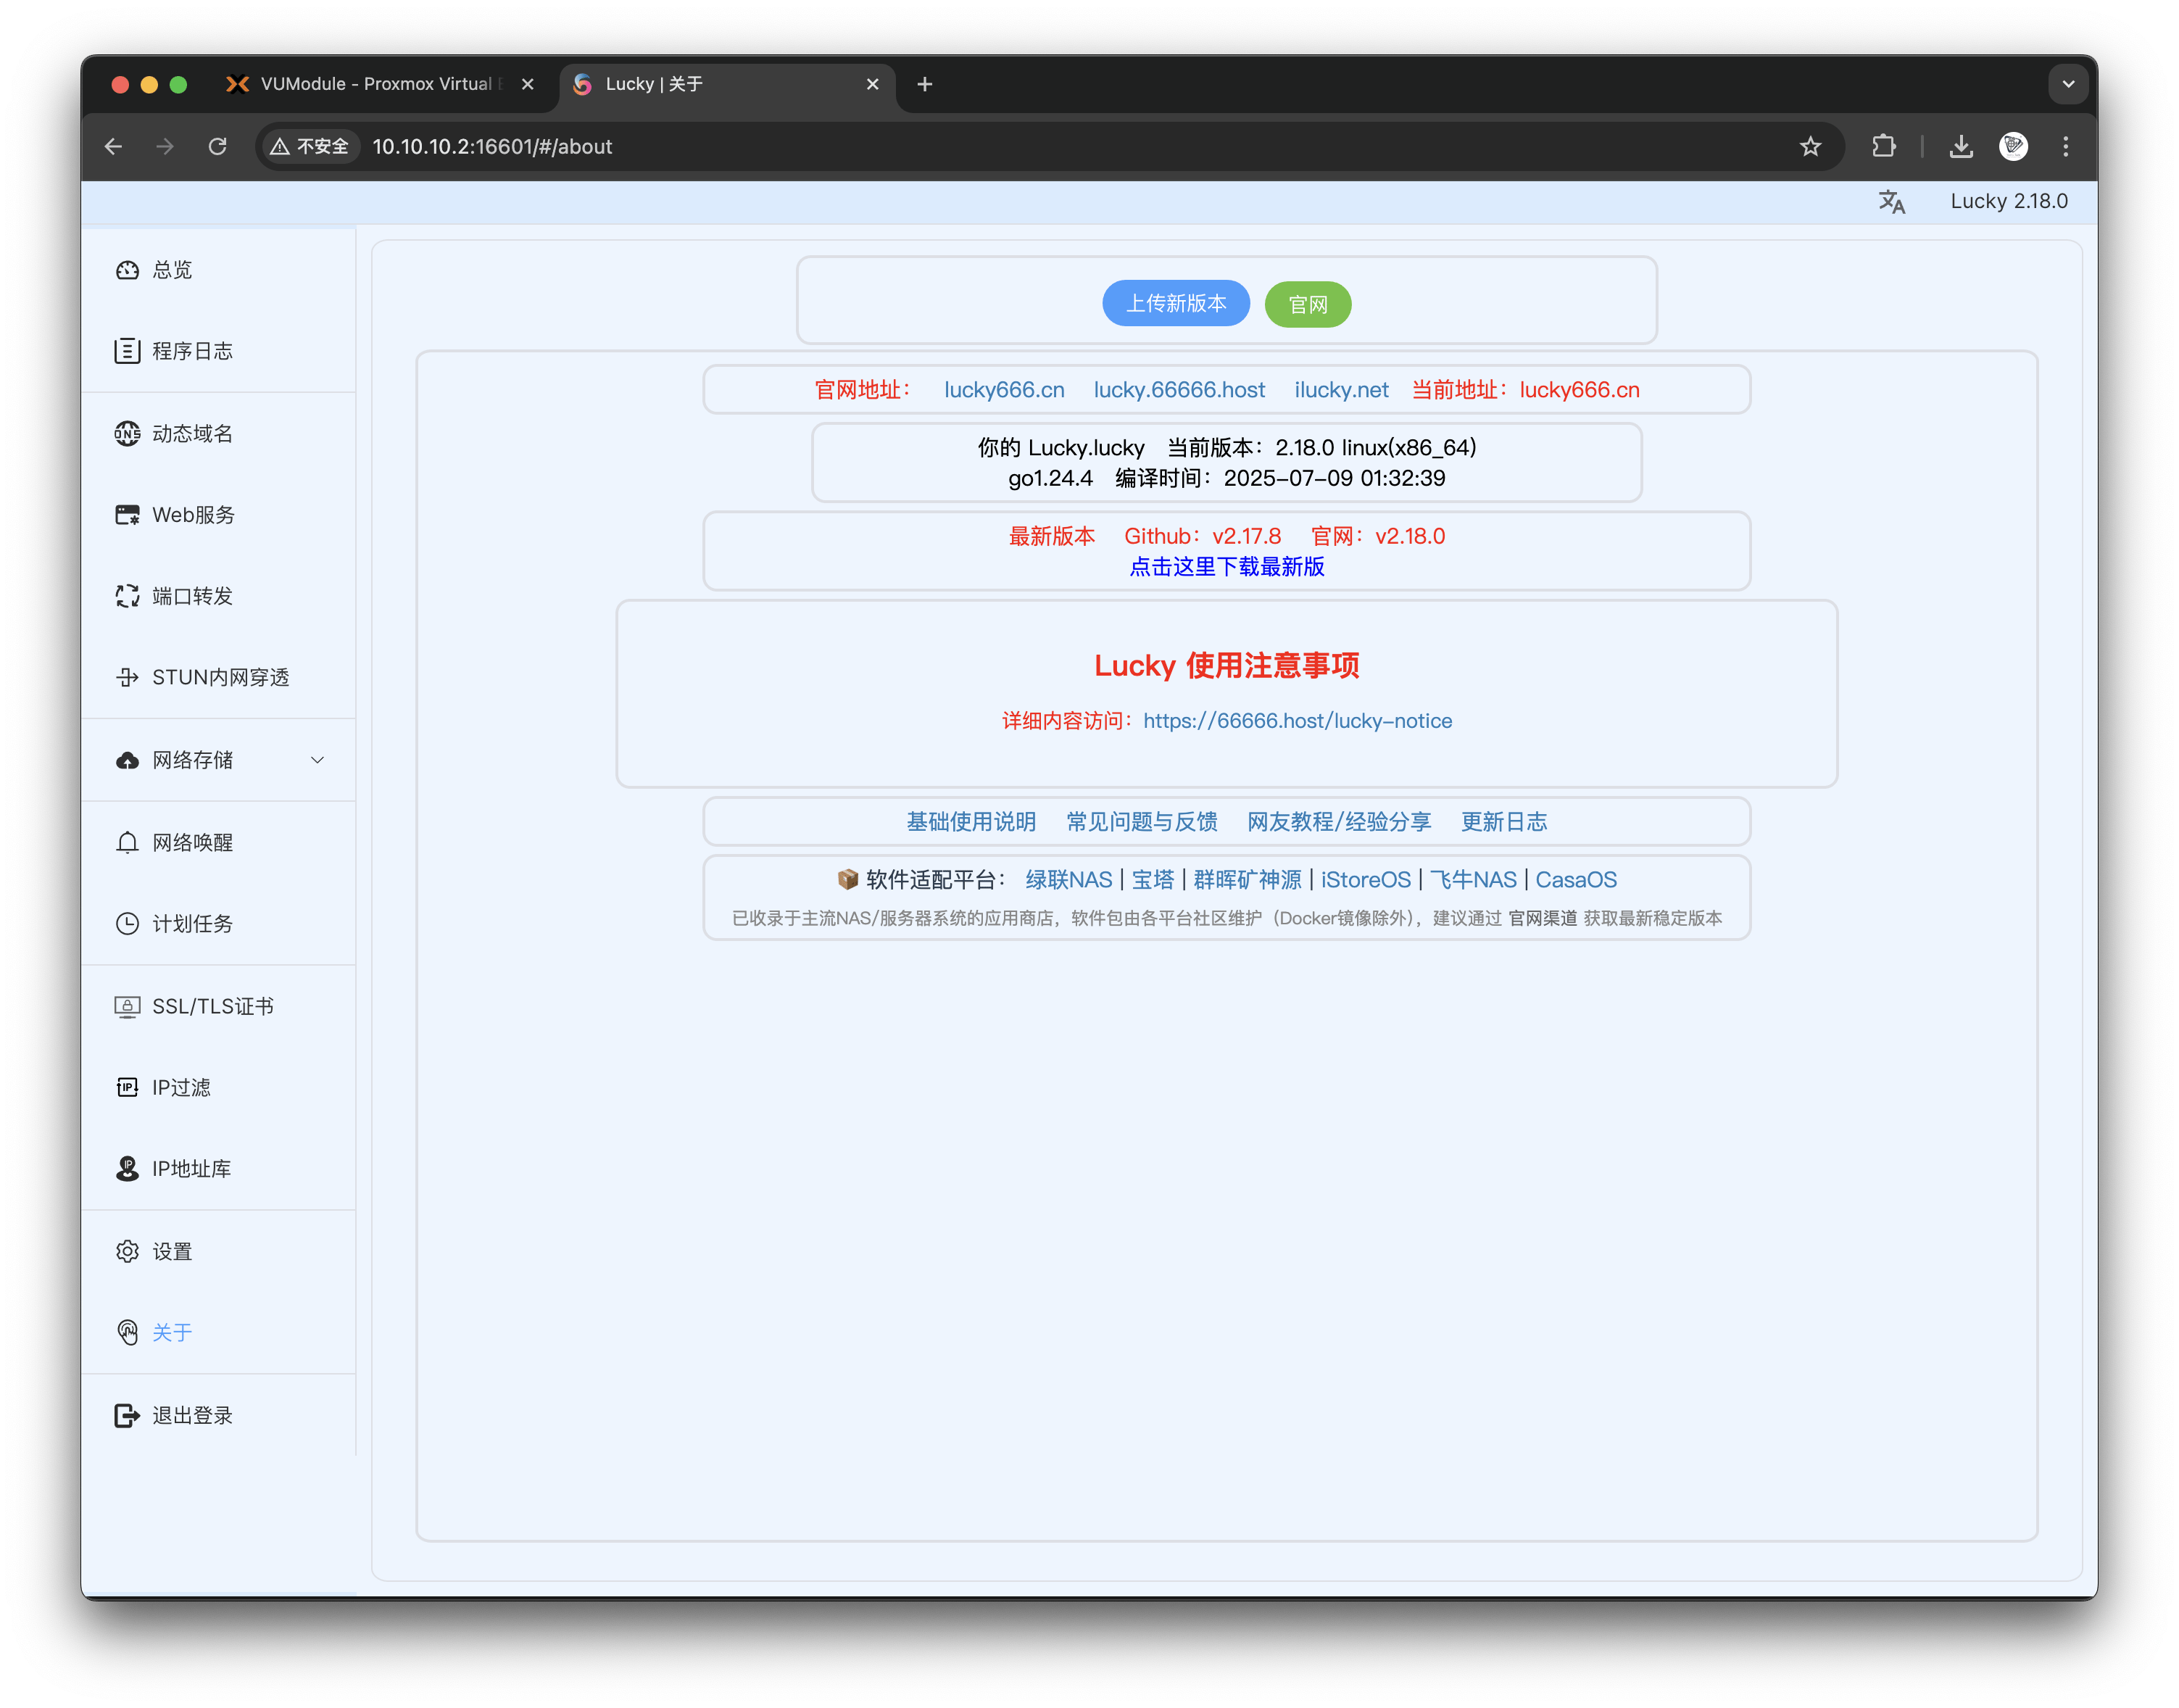Click the green 官网 button
The image size is (2179, 1708).
point(1307,304)
